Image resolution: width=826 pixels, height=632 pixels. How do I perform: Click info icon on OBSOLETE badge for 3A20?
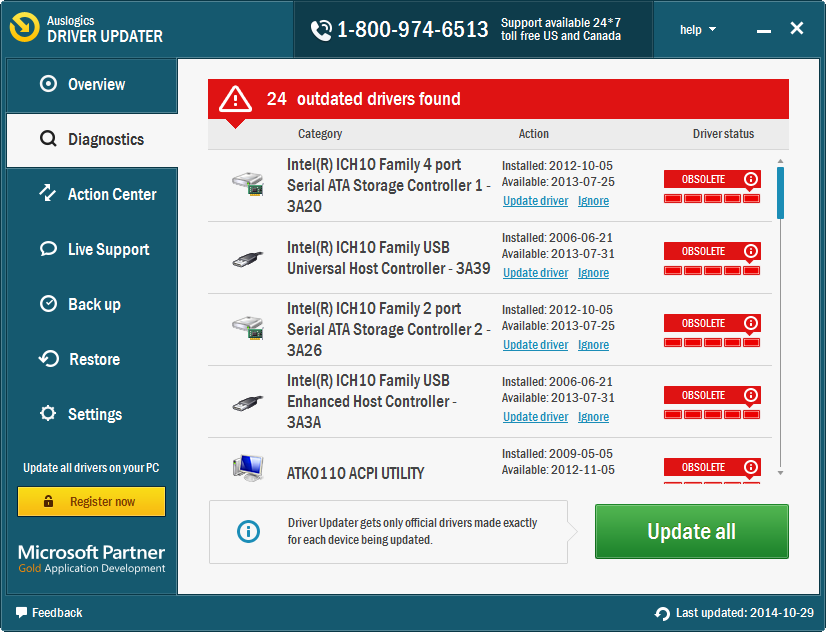click(751, 179)
